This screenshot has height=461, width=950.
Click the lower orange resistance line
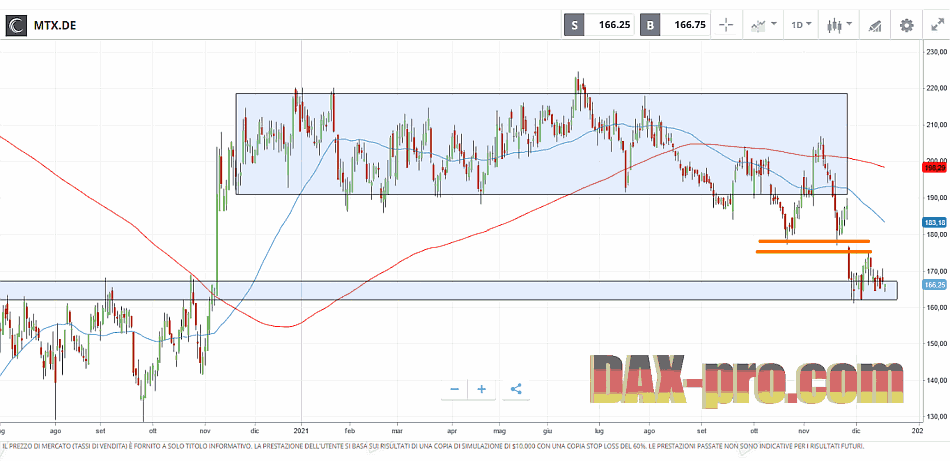pyautogui.click(x=814, y=251)
